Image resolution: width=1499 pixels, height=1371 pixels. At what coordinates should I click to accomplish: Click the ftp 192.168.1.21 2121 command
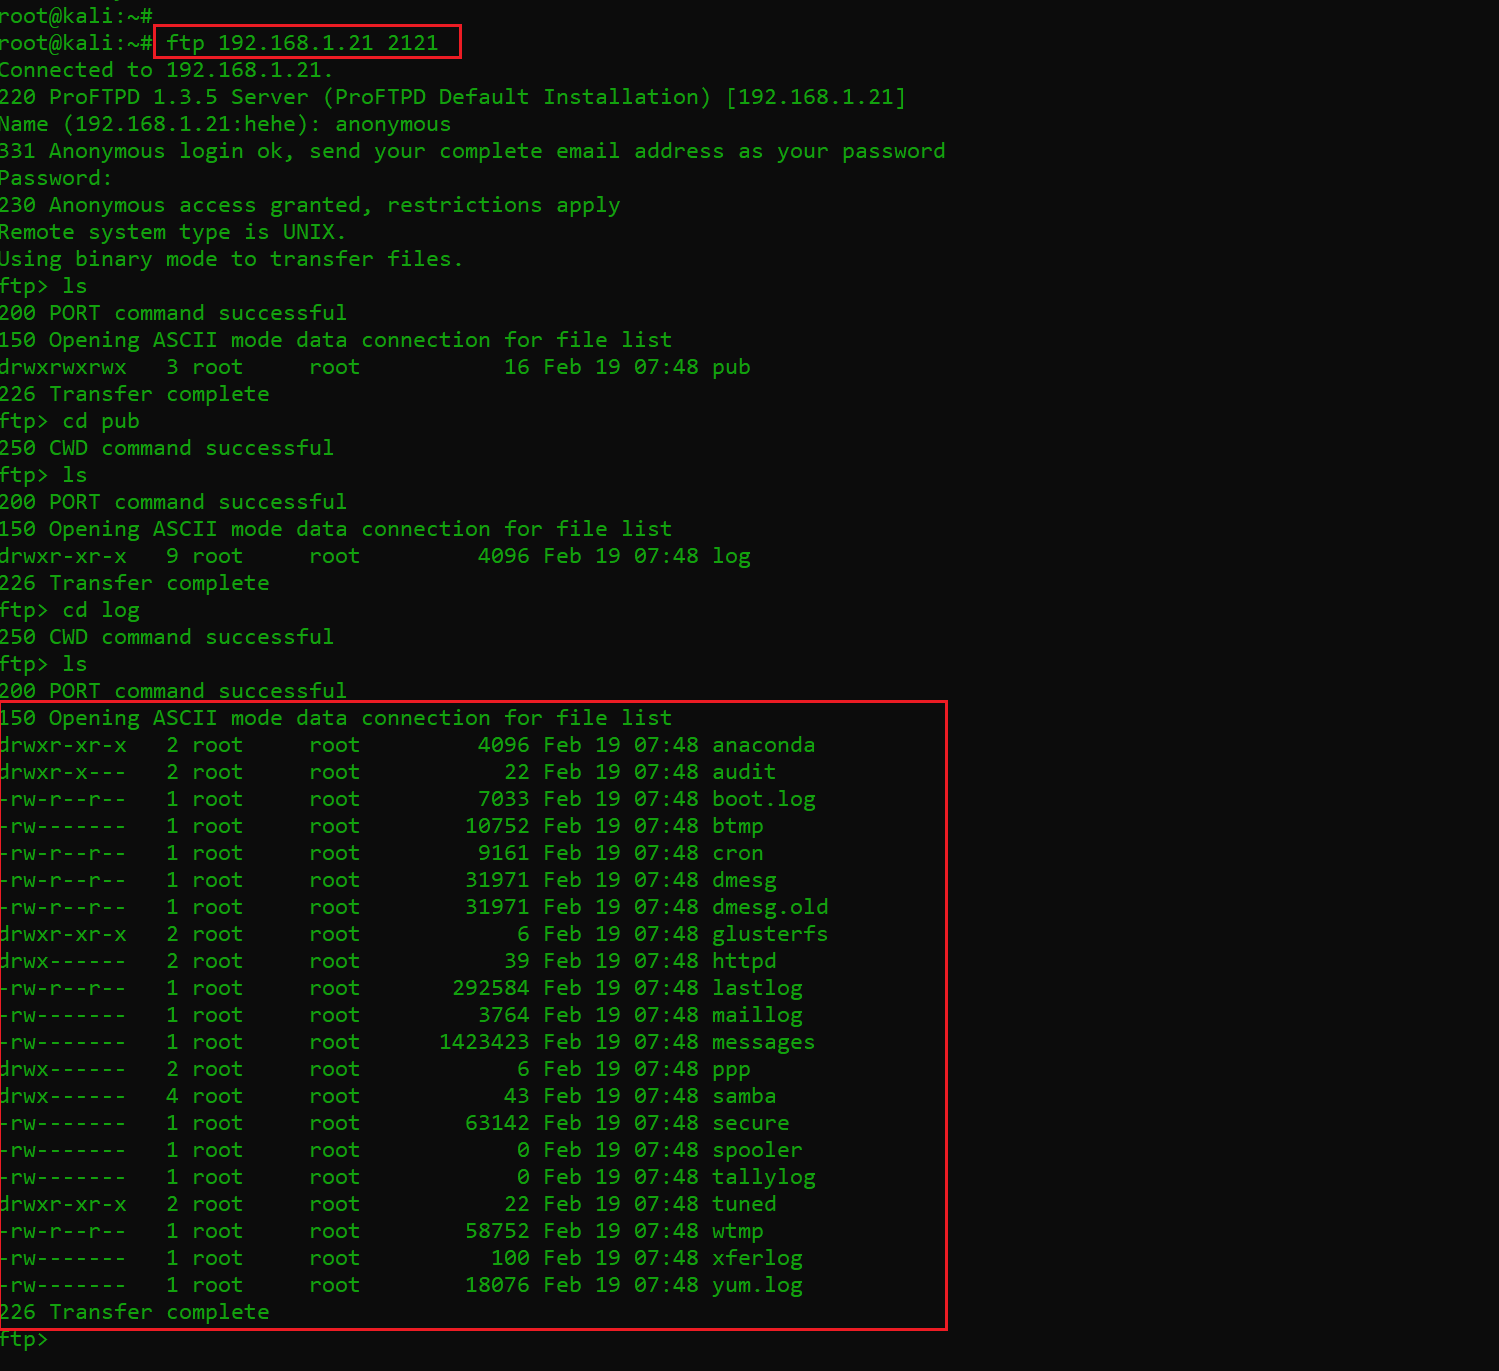click(302, 43)
